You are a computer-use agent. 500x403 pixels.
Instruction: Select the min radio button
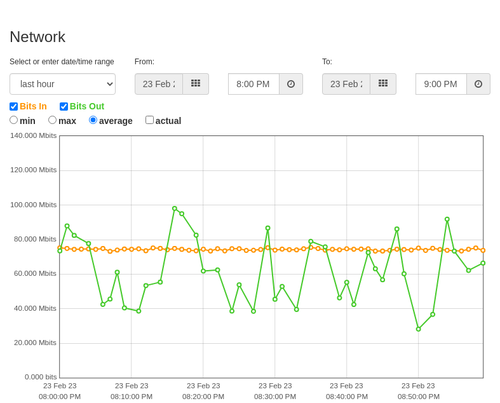tap(13, 120)
